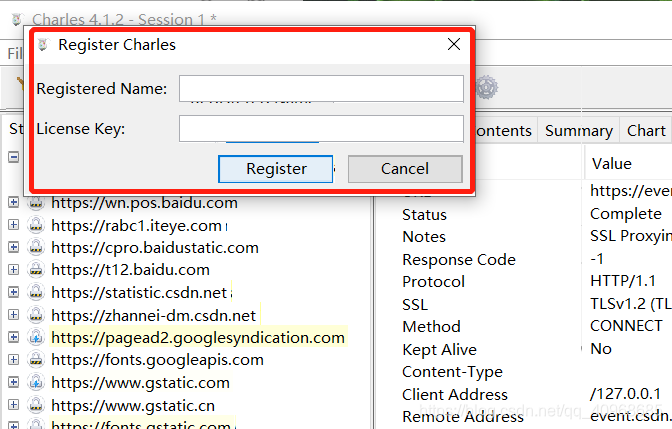Select https://fonts.googleapis.com in the tree
The width and height of the screenshot is (672, 429).
157,360
